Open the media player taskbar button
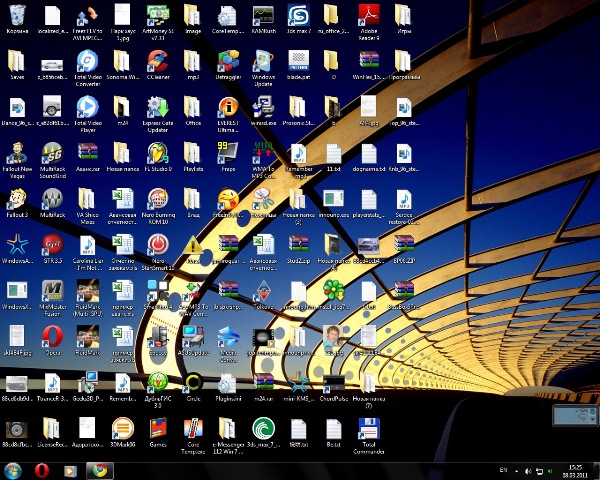This screenshot has width=600, height=480. pos(70,471)
